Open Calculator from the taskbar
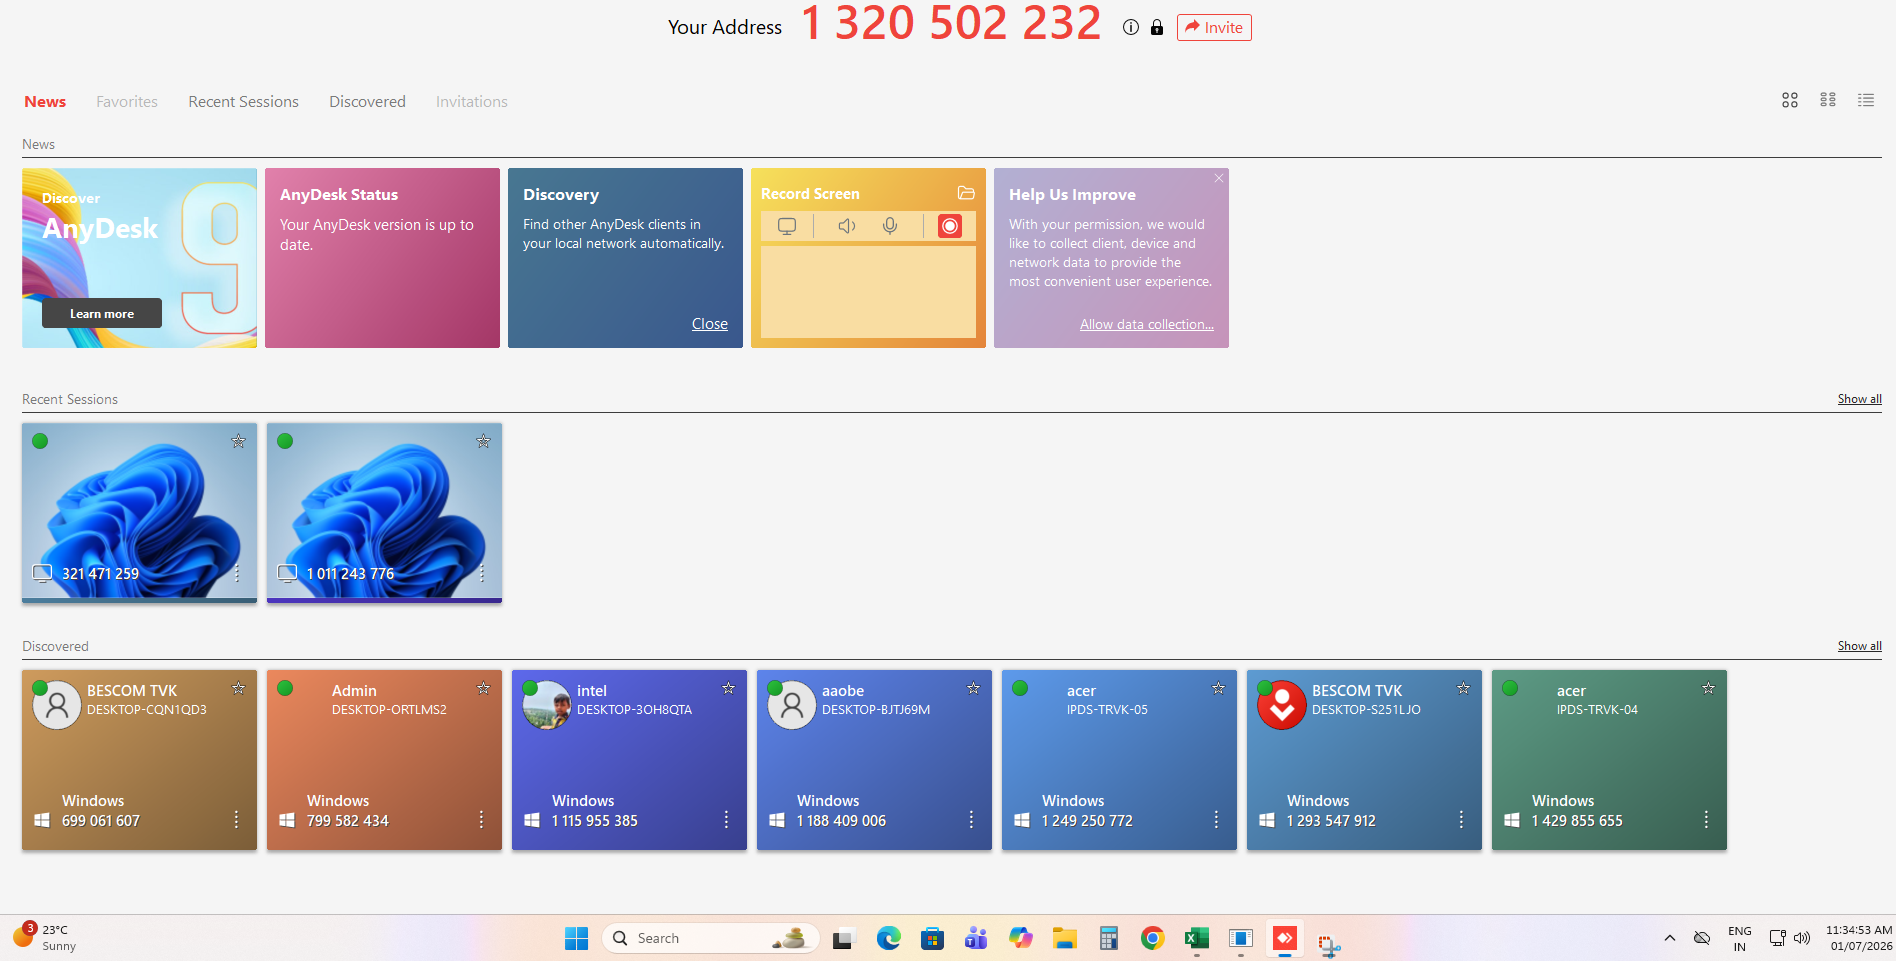This screenshot has width=1896, height=961. tap(1109, 938)
